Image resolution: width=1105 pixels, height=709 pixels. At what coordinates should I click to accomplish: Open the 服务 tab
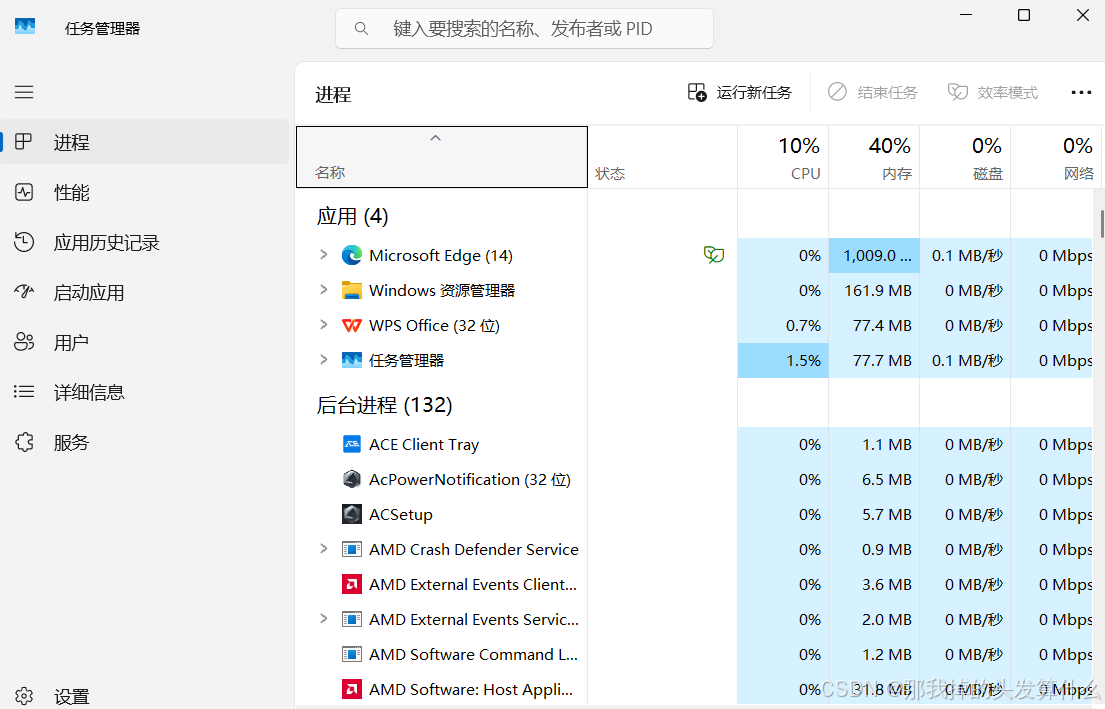(144, 442)
